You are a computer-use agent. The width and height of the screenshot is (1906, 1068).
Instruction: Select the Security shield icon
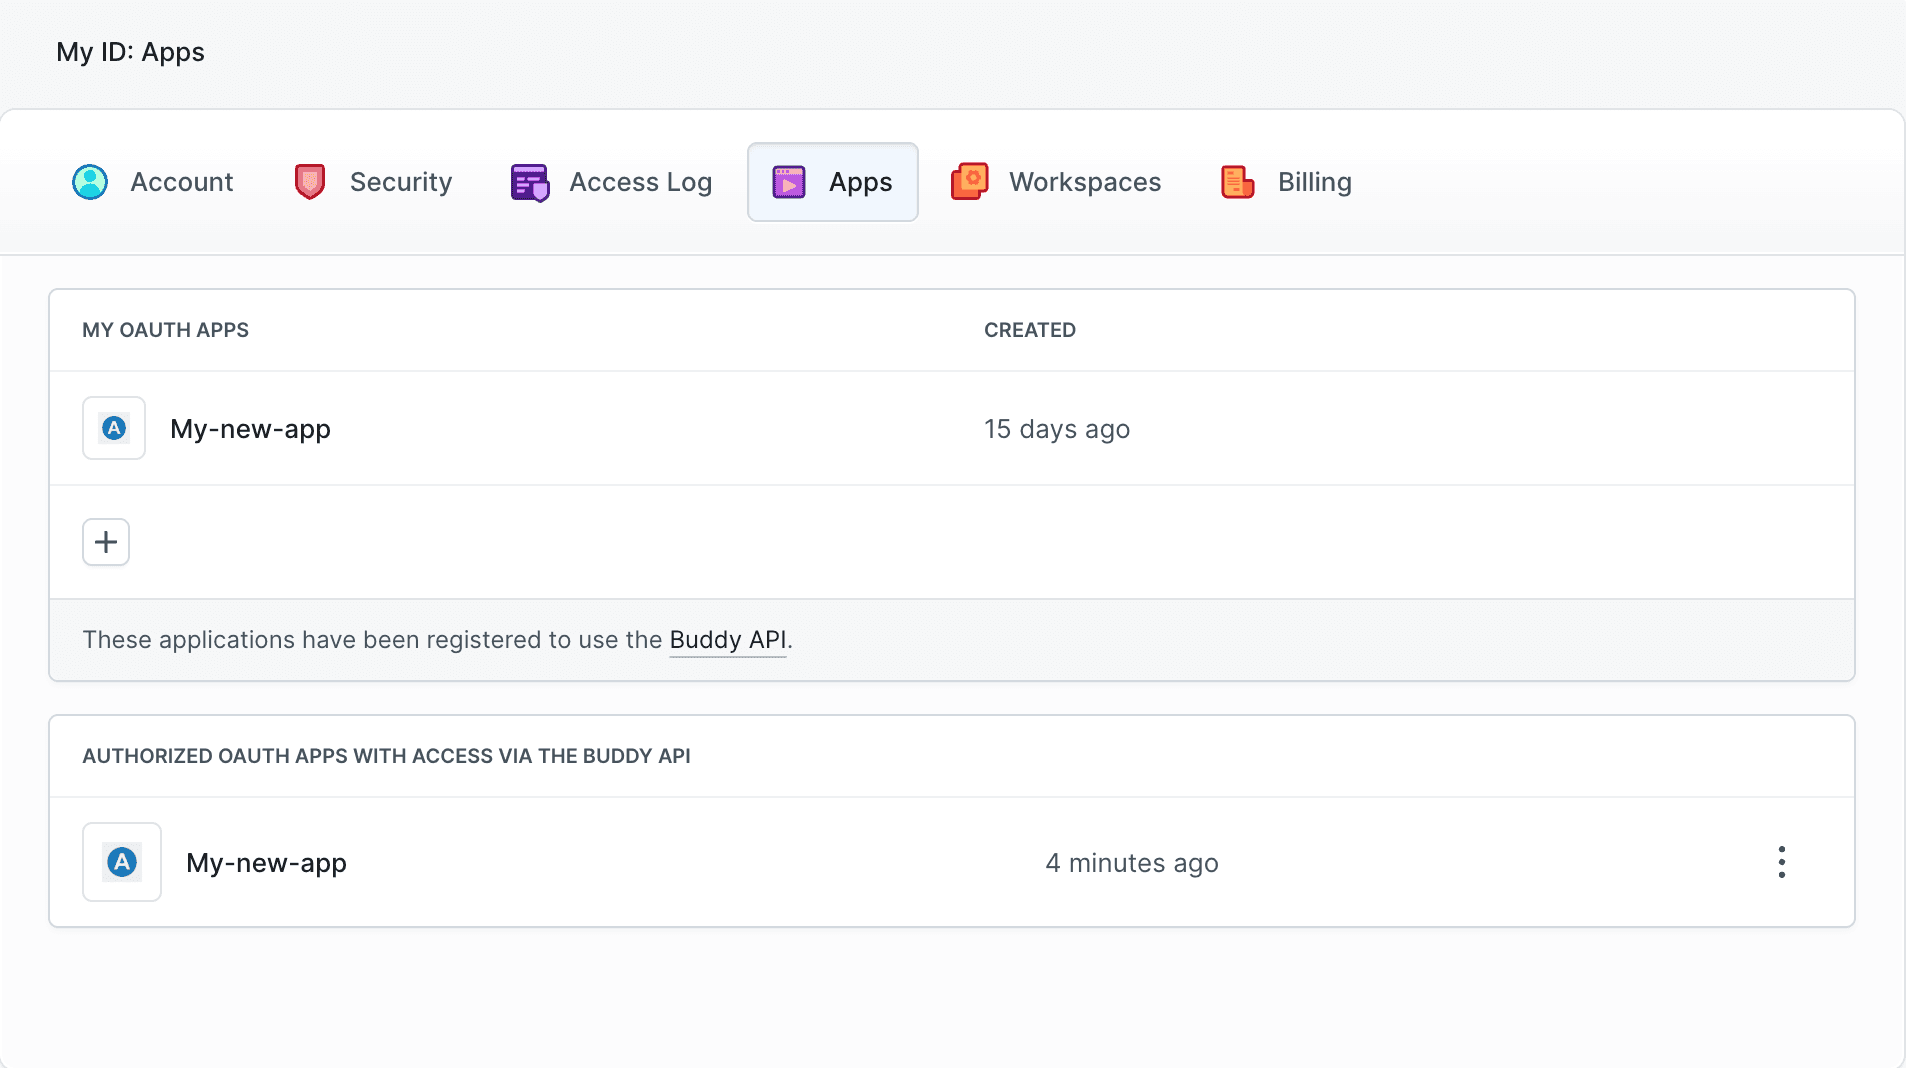(309, 181)
